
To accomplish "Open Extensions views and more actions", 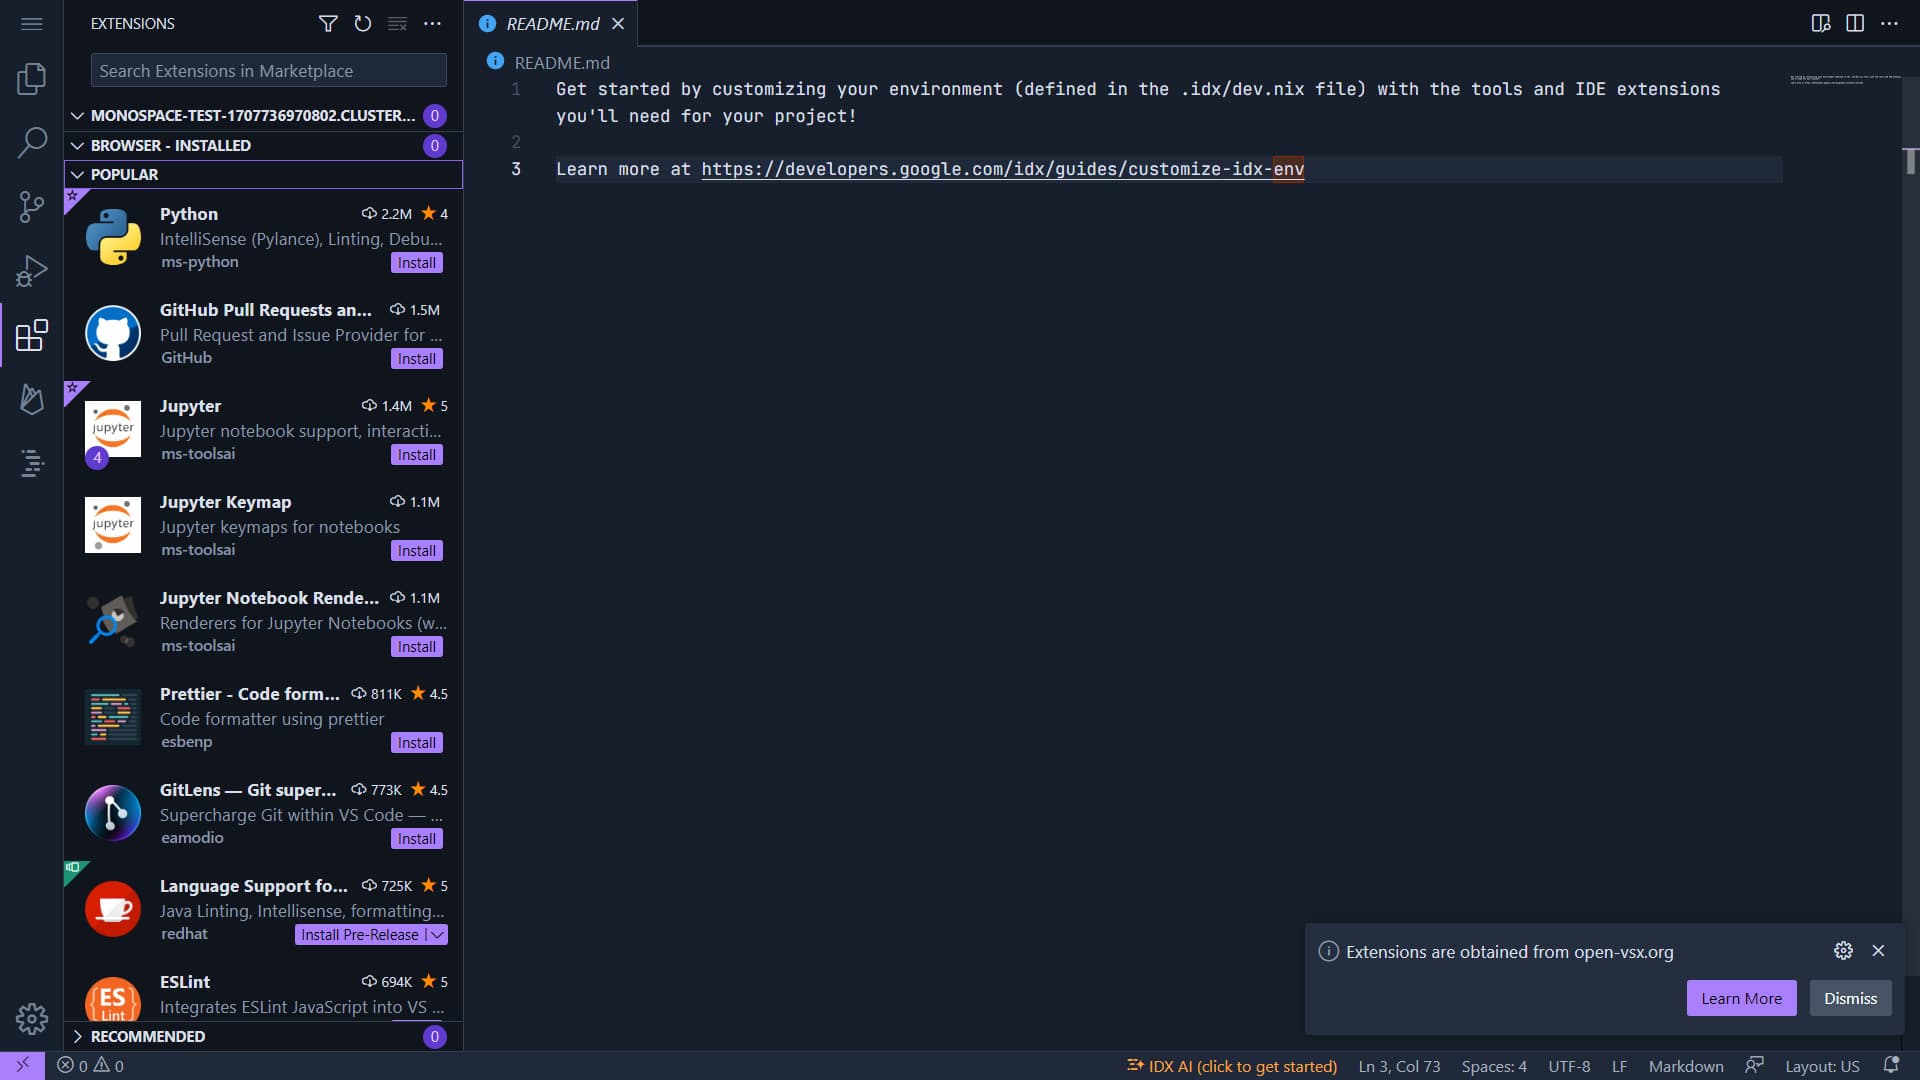I will (x=432, y=23).
